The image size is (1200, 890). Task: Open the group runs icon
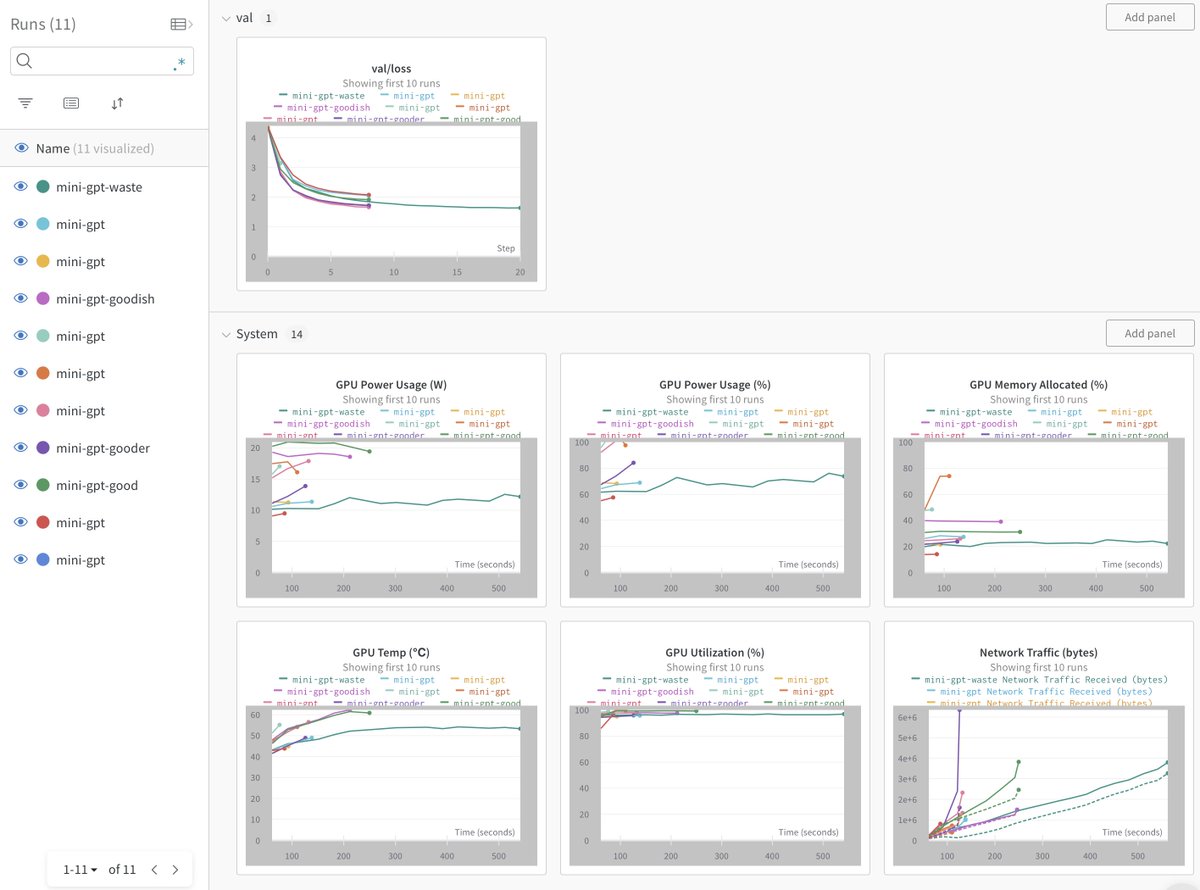coord(71,103)
